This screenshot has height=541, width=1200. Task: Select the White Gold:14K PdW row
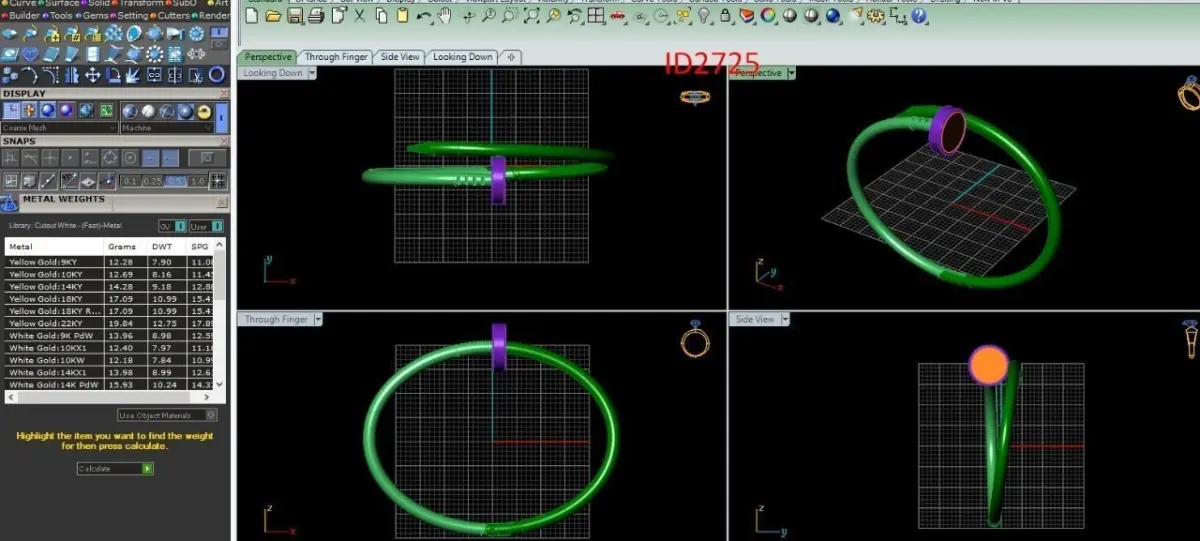110,384
